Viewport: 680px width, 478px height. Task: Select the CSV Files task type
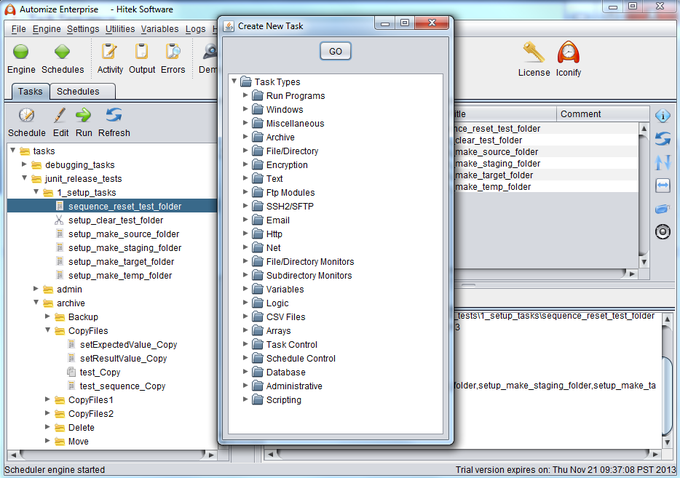click(285, 317)
